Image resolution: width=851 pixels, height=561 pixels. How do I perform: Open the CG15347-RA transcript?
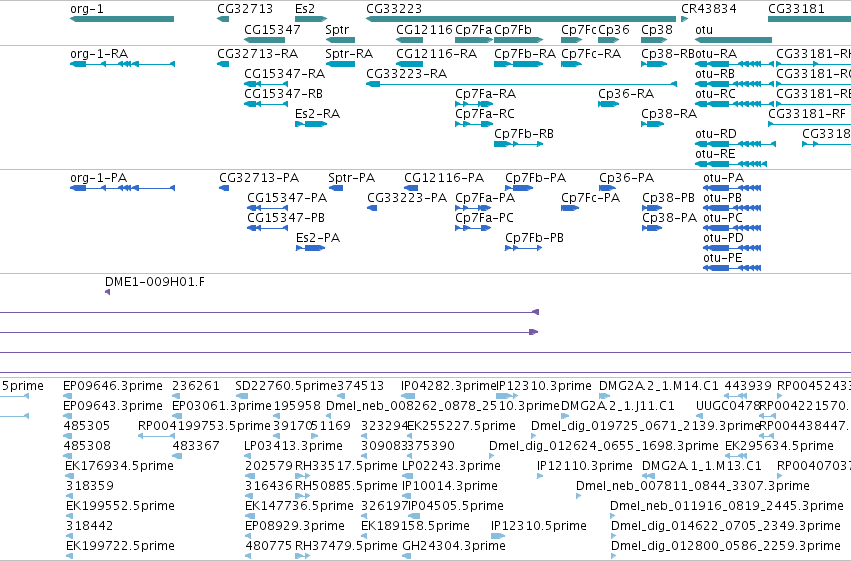click(x=266, y=84)
